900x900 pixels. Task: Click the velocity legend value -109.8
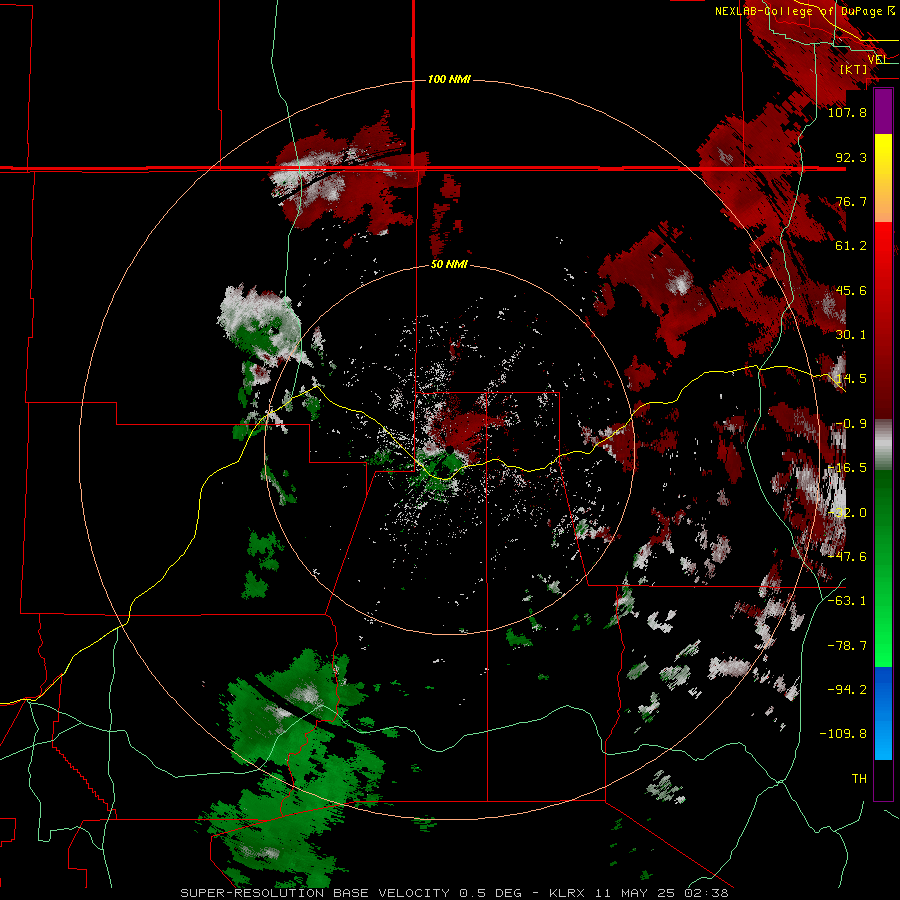click(x=843, y=734)
